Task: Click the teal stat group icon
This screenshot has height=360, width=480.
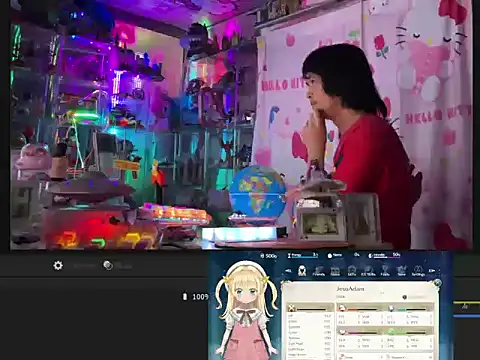Action: point(391,308)
